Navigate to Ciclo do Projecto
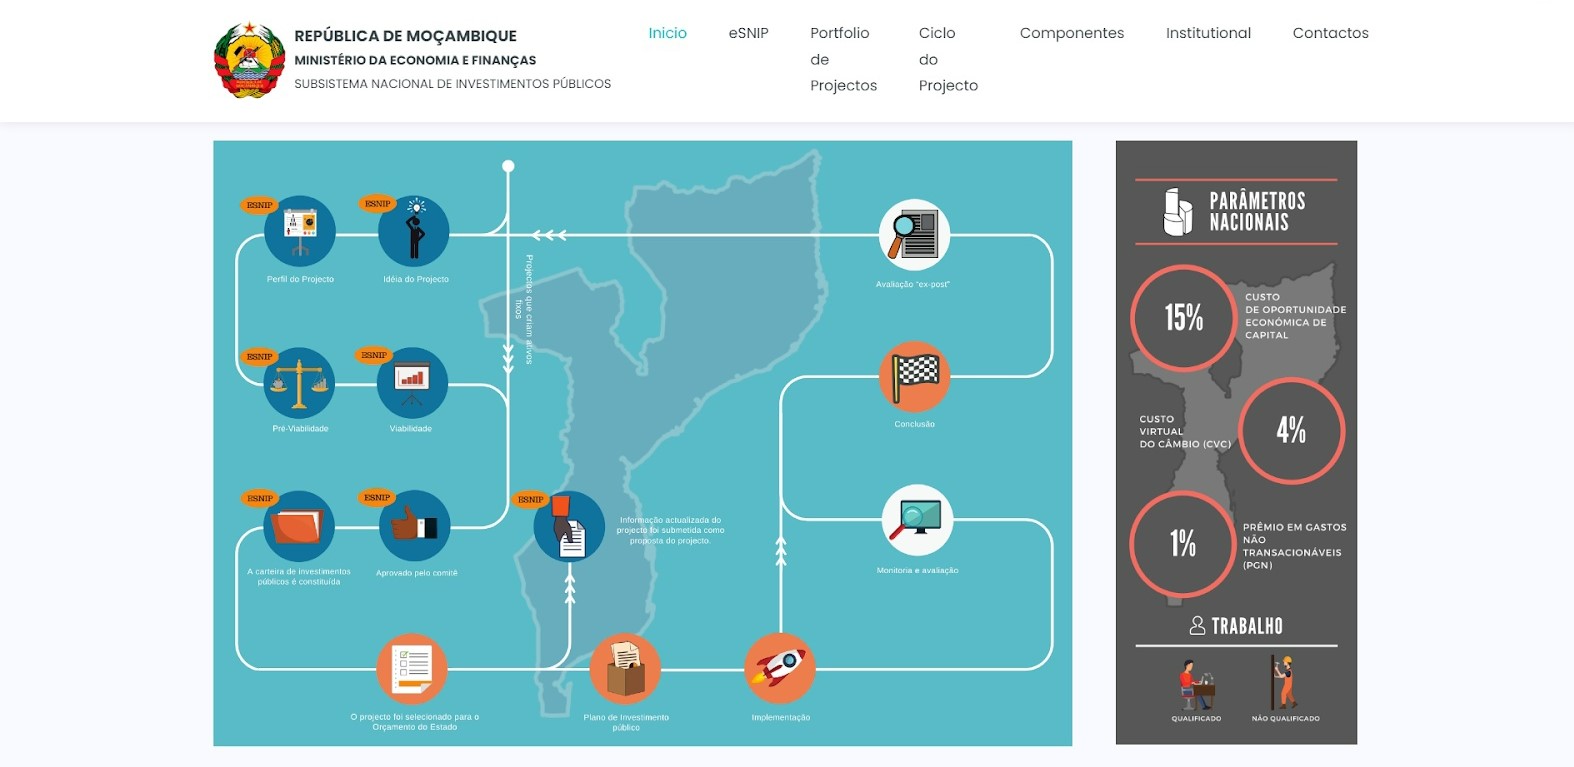1574x767 pixels. pos(947,59)
